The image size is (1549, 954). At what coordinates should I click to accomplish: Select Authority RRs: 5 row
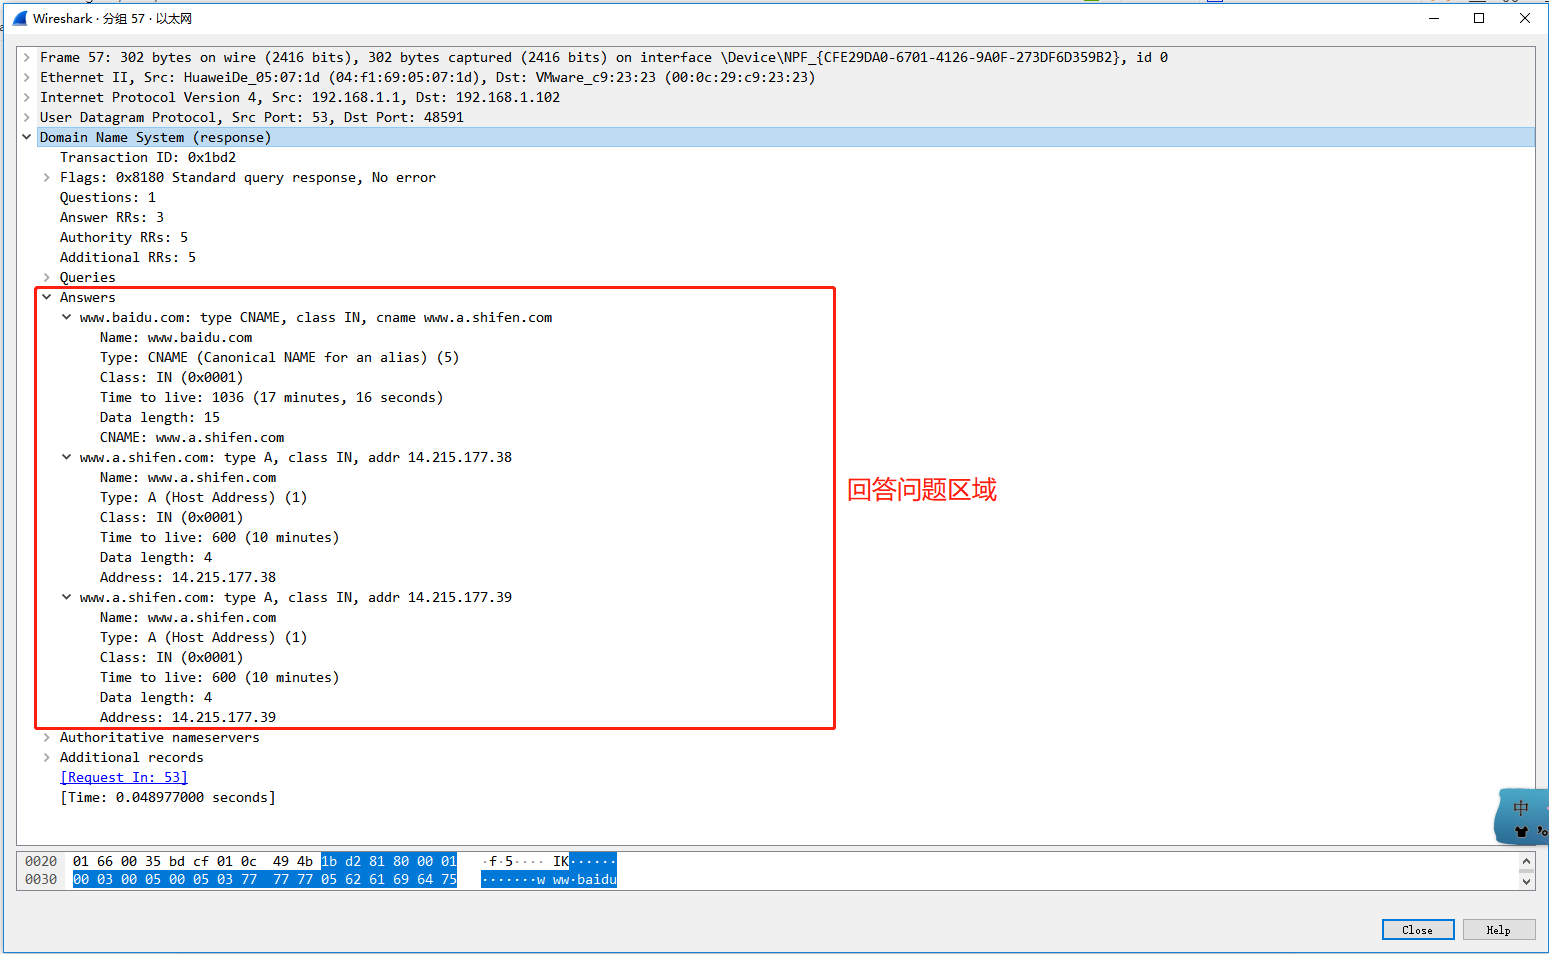point(124,237)
